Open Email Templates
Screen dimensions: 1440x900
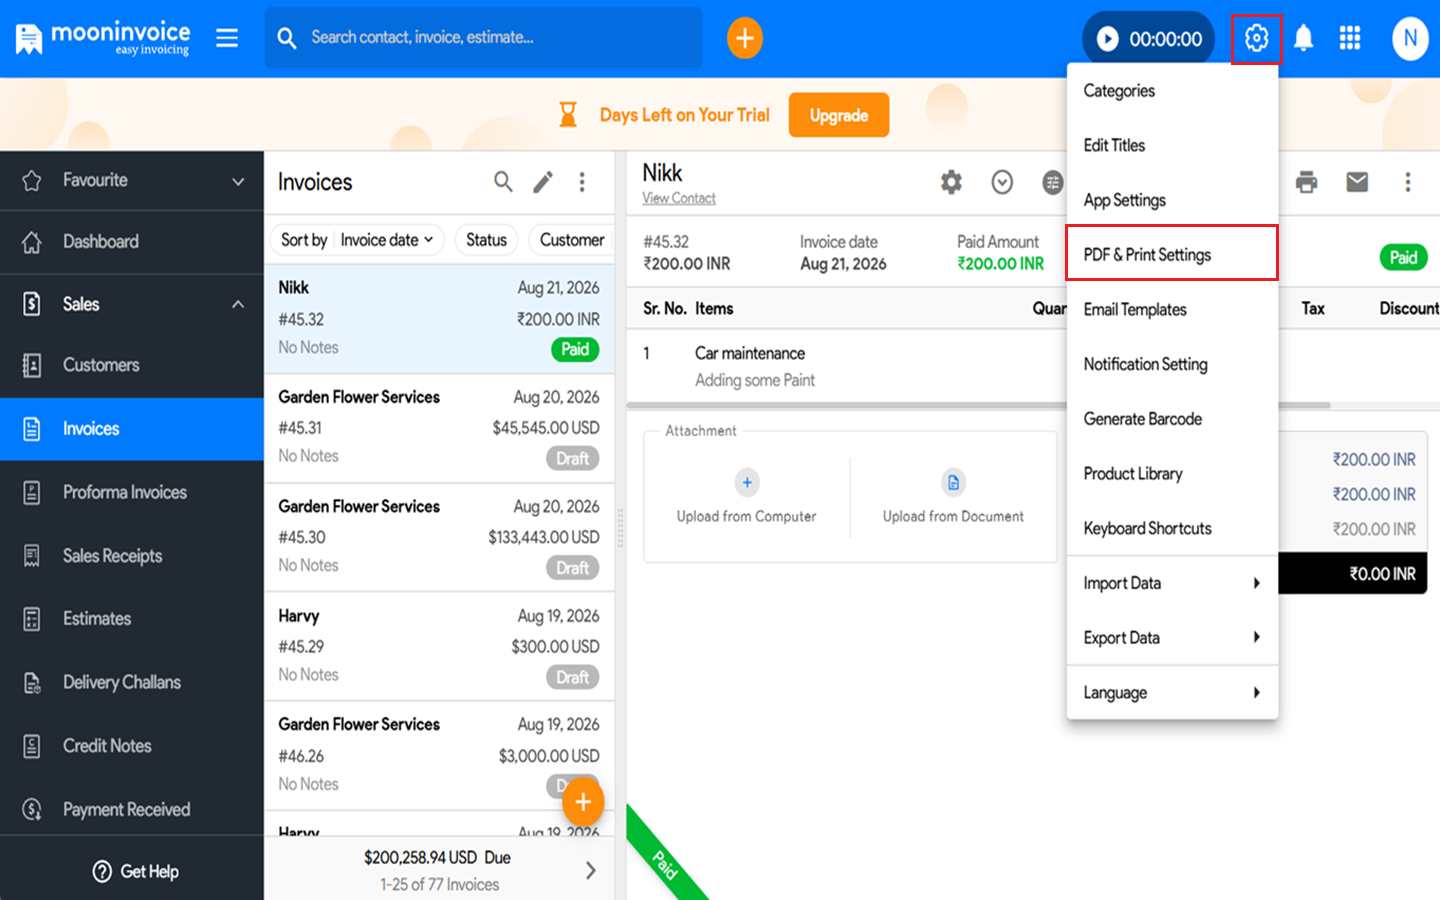[x=1172, y=310]
